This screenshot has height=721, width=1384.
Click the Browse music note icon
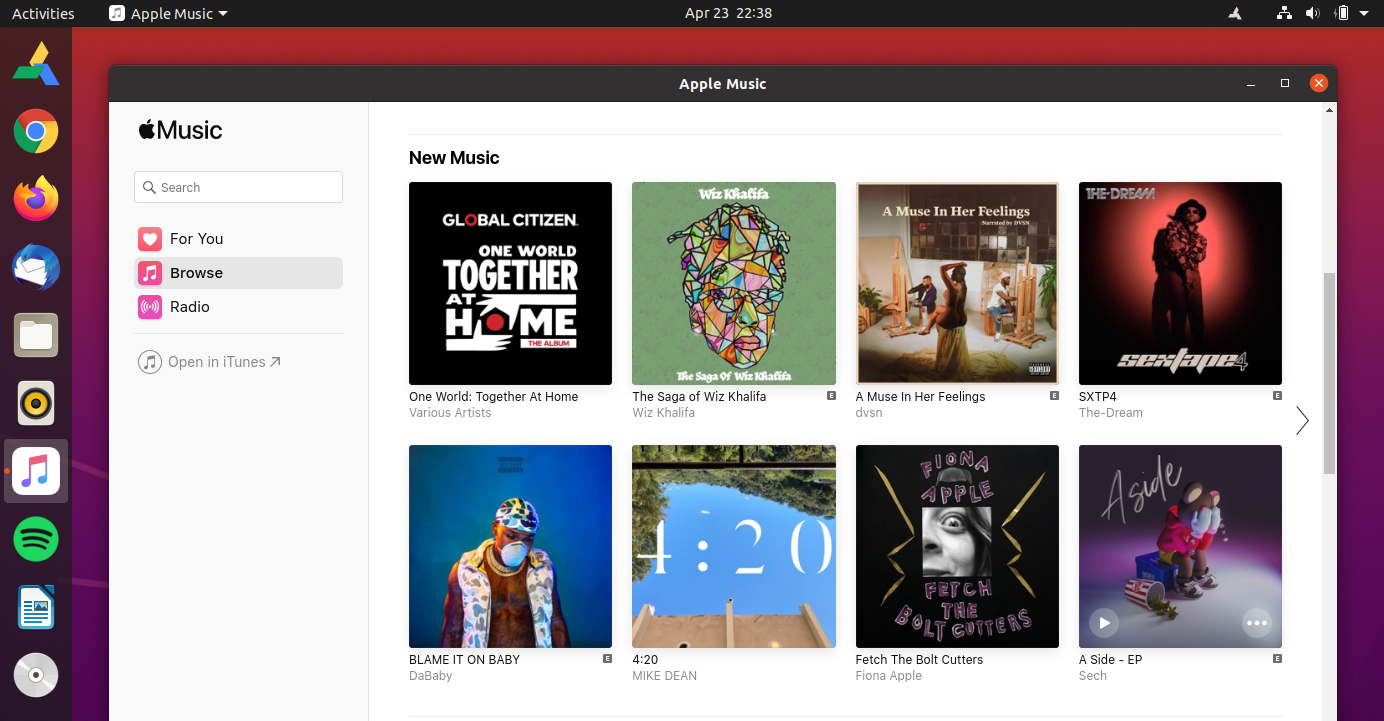[150, 273]
